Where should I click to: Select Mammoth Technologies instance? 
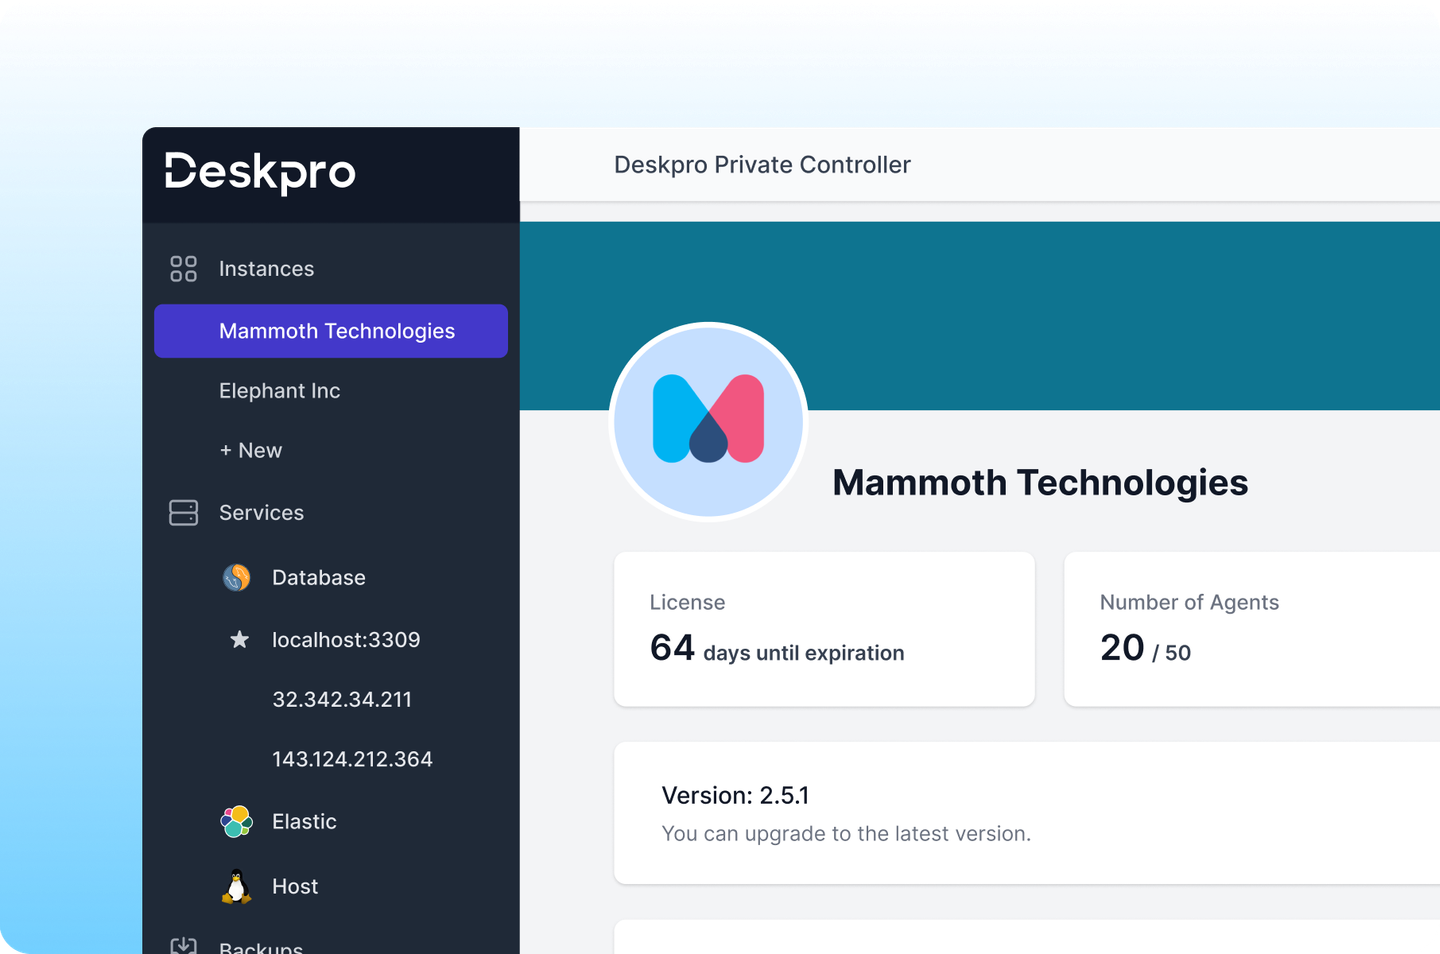point(331,331)
